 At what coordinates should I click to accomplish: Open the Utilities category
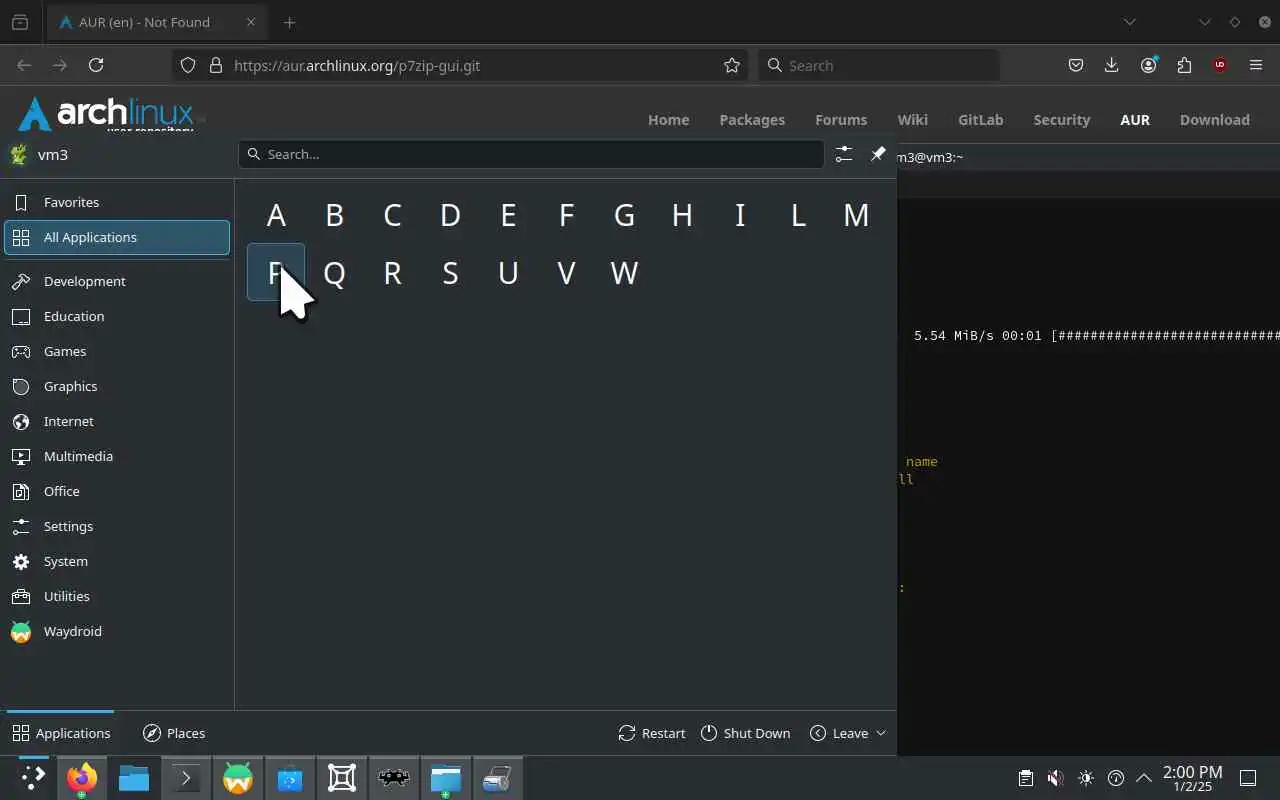117,596
